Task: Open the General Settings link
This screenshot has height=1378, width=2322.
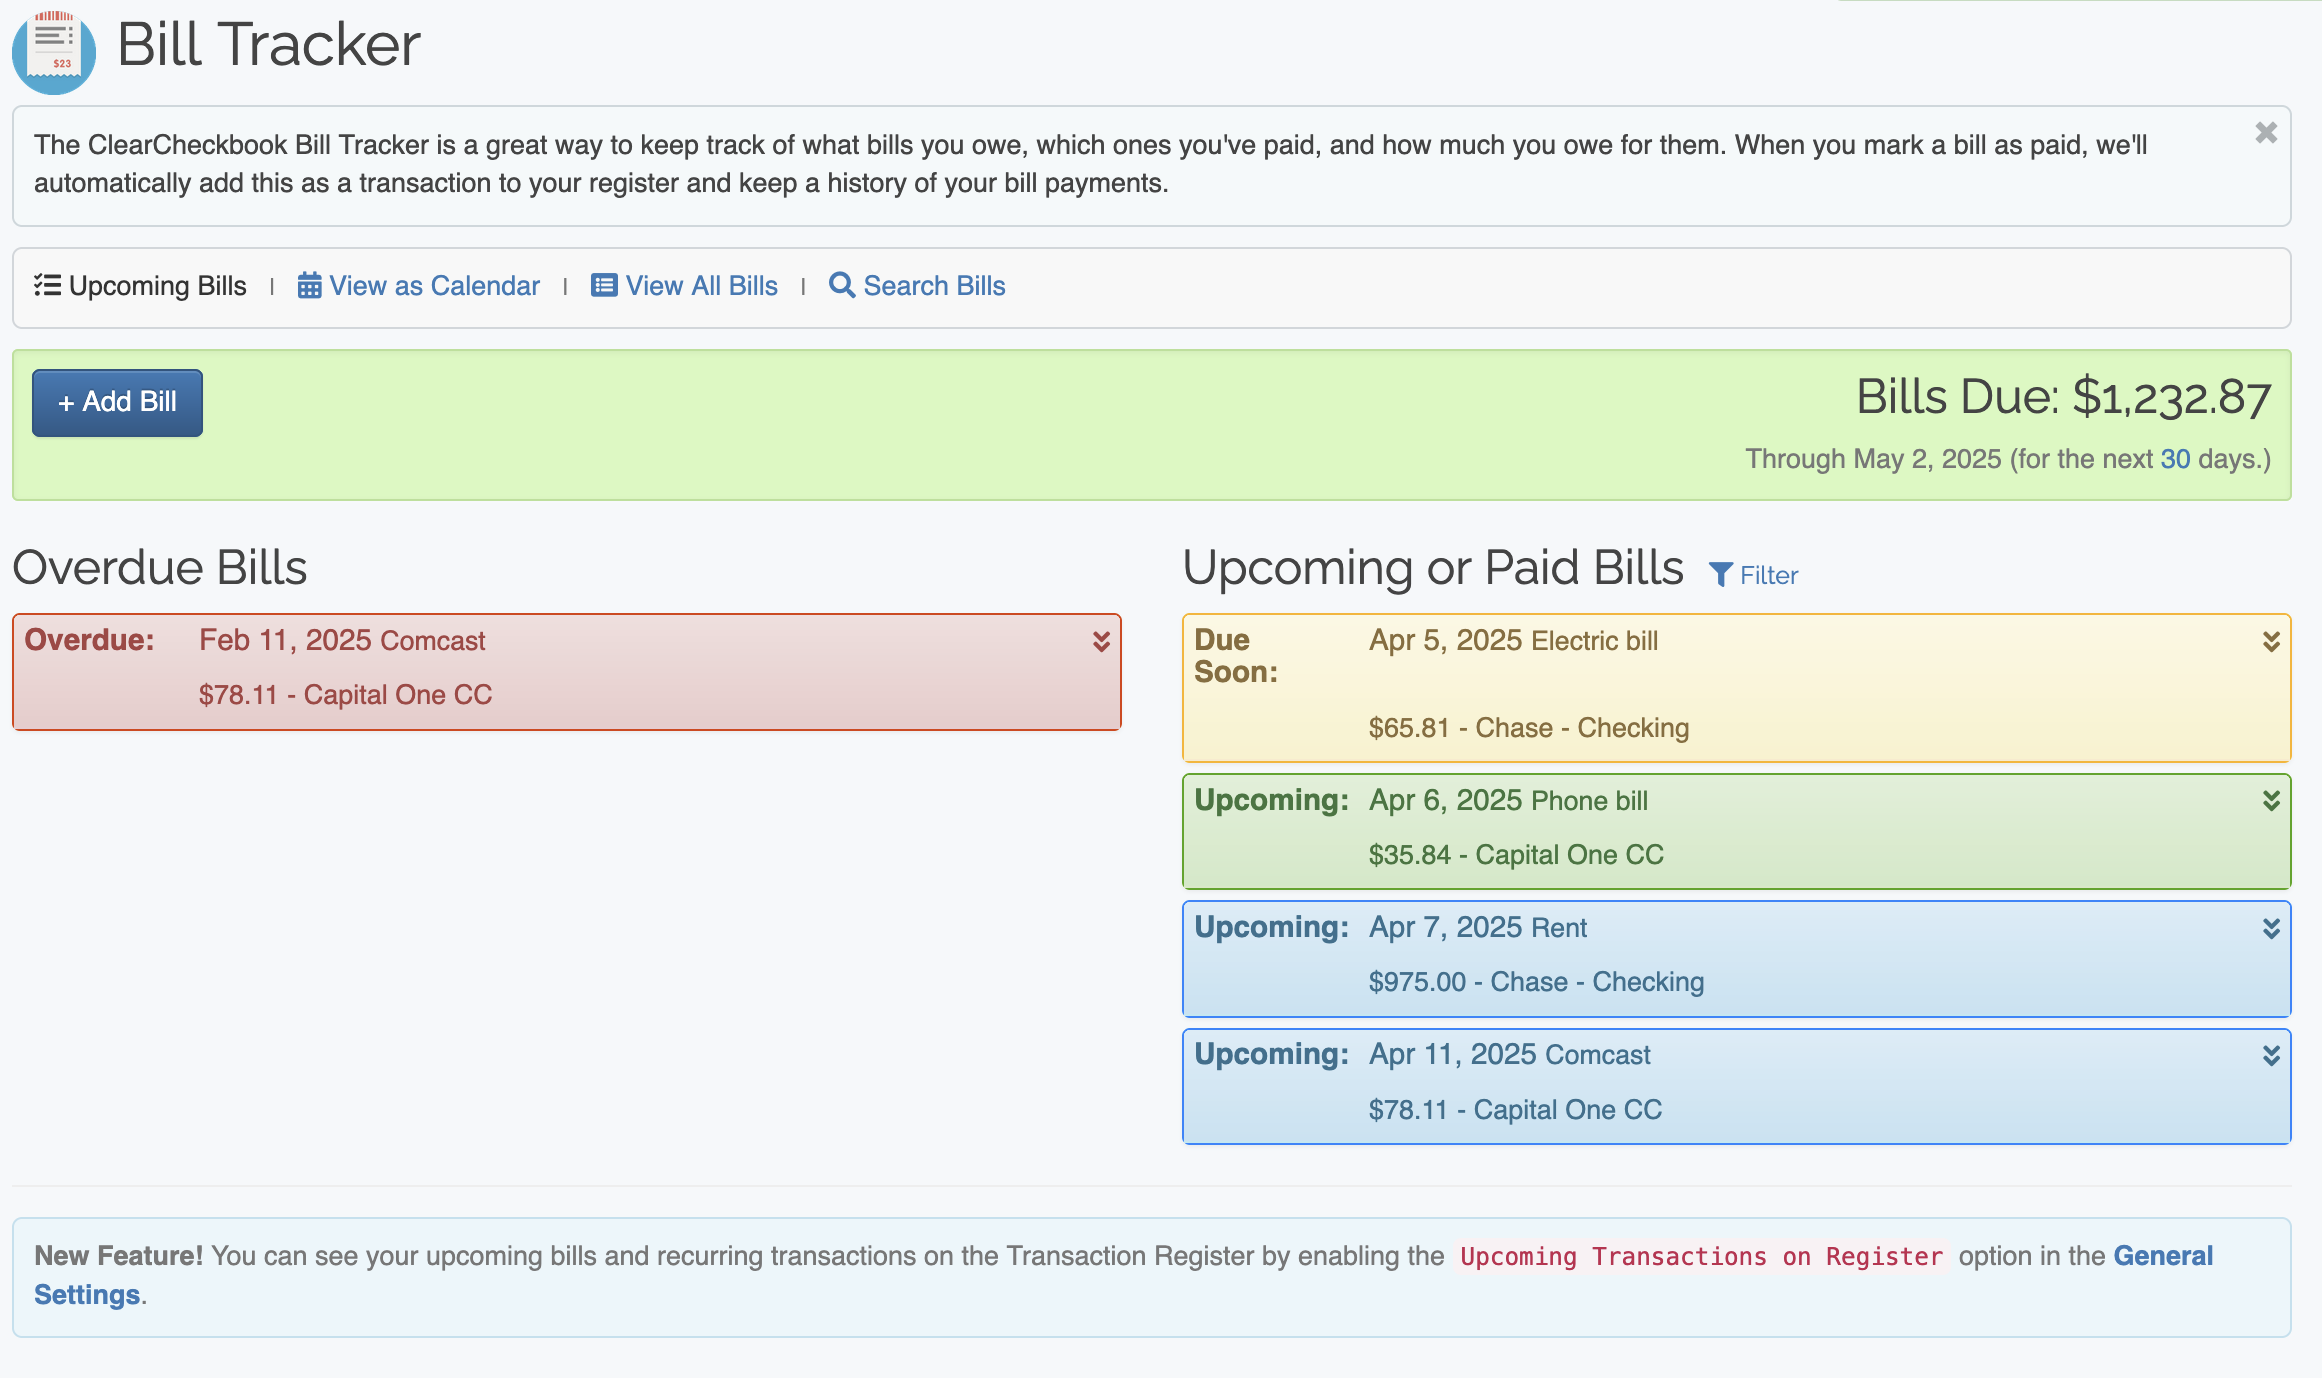Action: tap(2162, 1256)
